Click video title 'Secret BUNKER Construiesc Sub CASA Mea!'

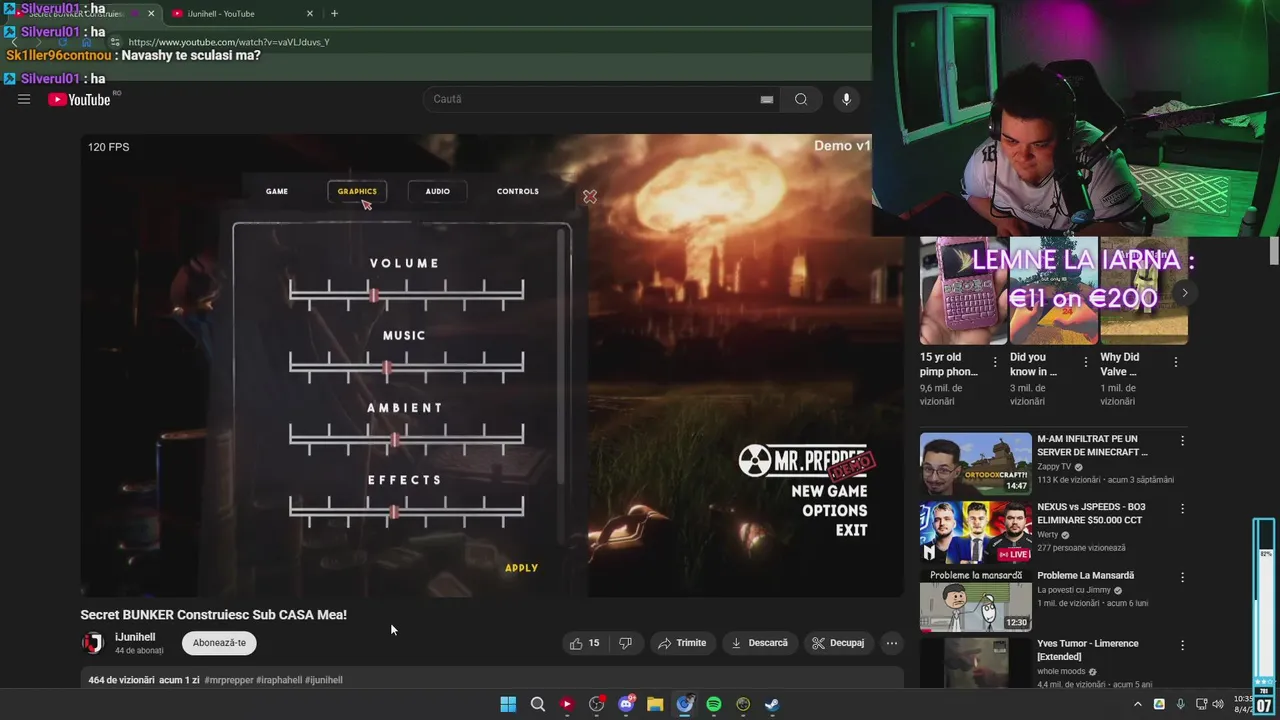(214, 615)
